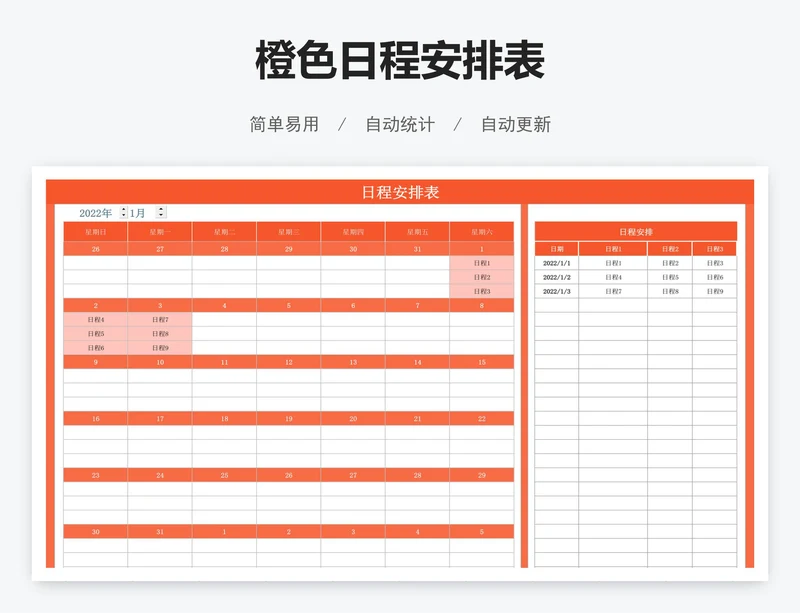Click calendar date 13
800x613 pixels.
(x=353, y=362)
